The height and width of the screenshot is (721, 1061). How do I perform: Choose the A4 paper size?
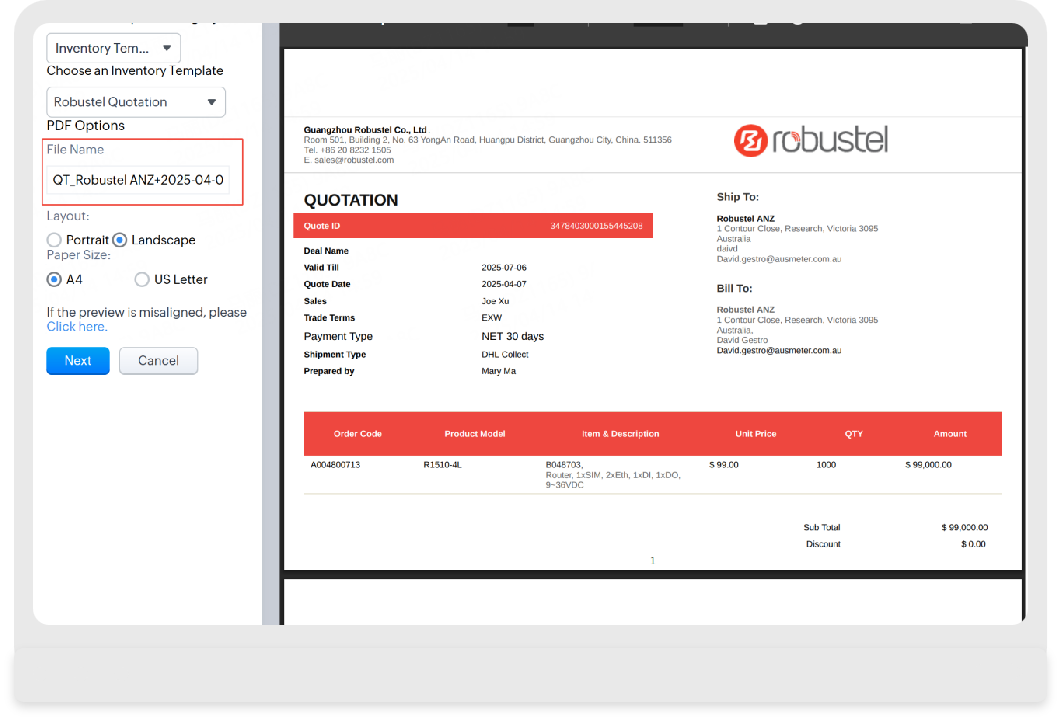(54, 279)
